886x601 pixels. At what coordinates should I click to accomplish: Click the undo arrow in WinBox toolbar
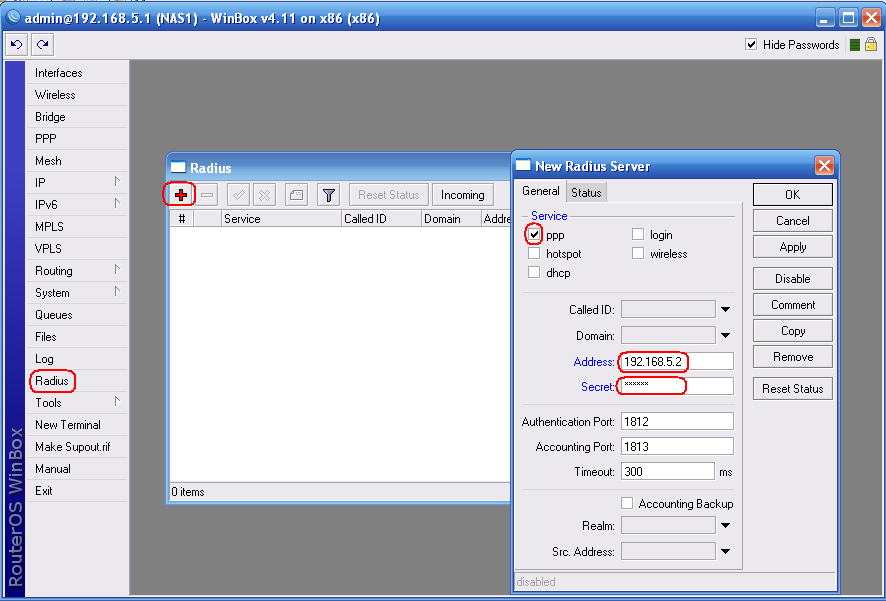(16, 44)
